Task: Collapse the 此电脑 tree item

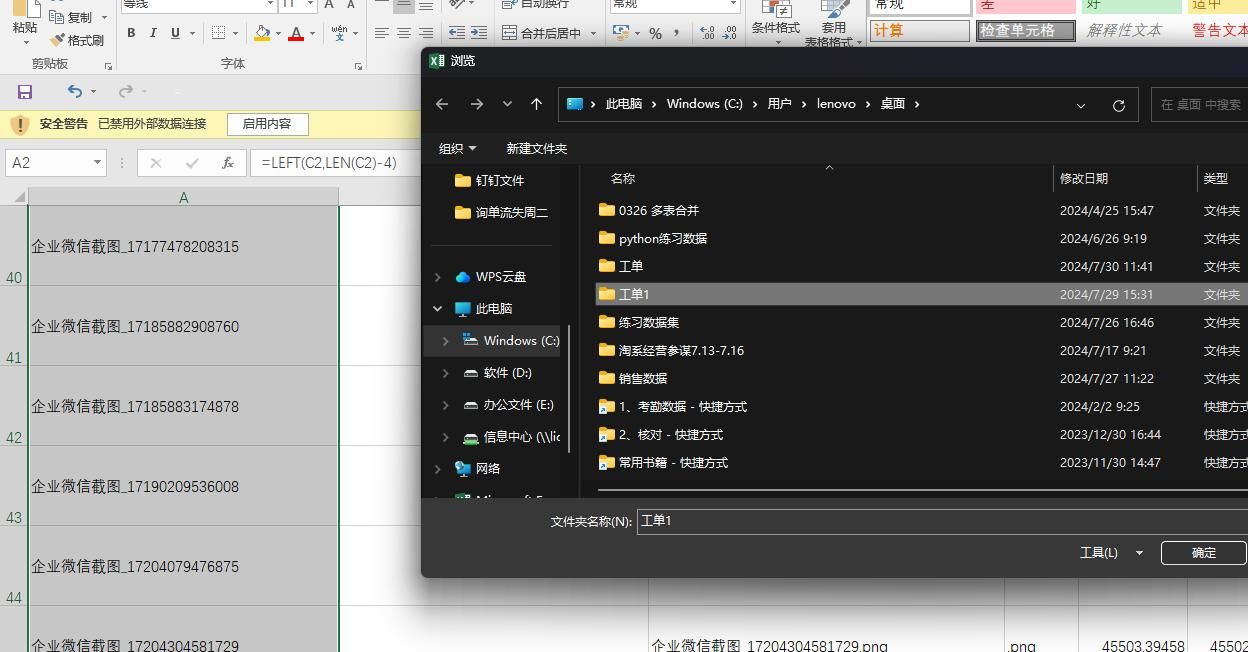Action: pos(436,308)
